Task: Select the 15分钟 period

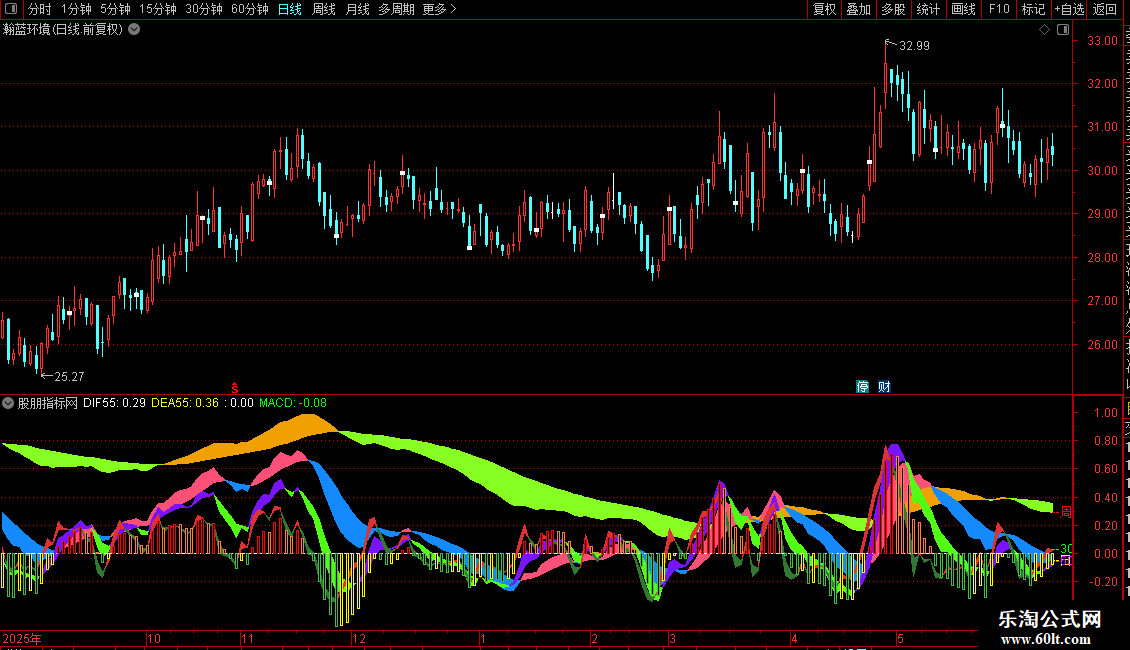Action: tap(158, 9)
